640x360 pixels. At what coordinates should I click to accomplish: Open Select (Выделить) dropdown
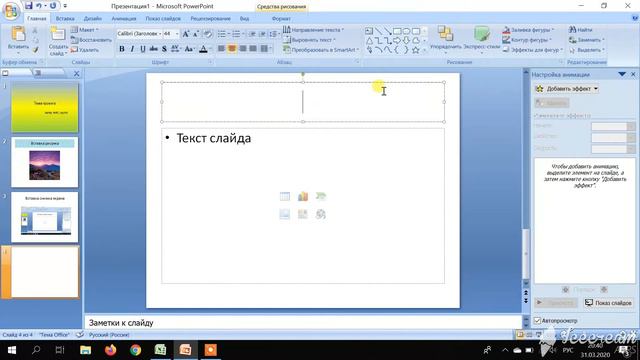click(x=587, y=50)
